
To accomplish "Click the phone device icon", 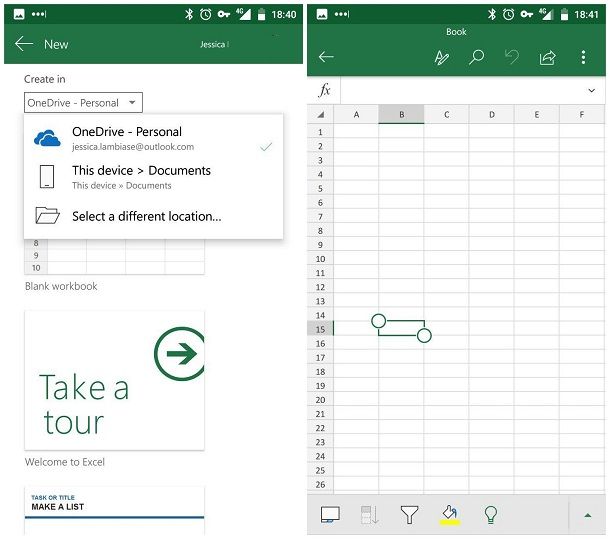I will pos(47,177).
